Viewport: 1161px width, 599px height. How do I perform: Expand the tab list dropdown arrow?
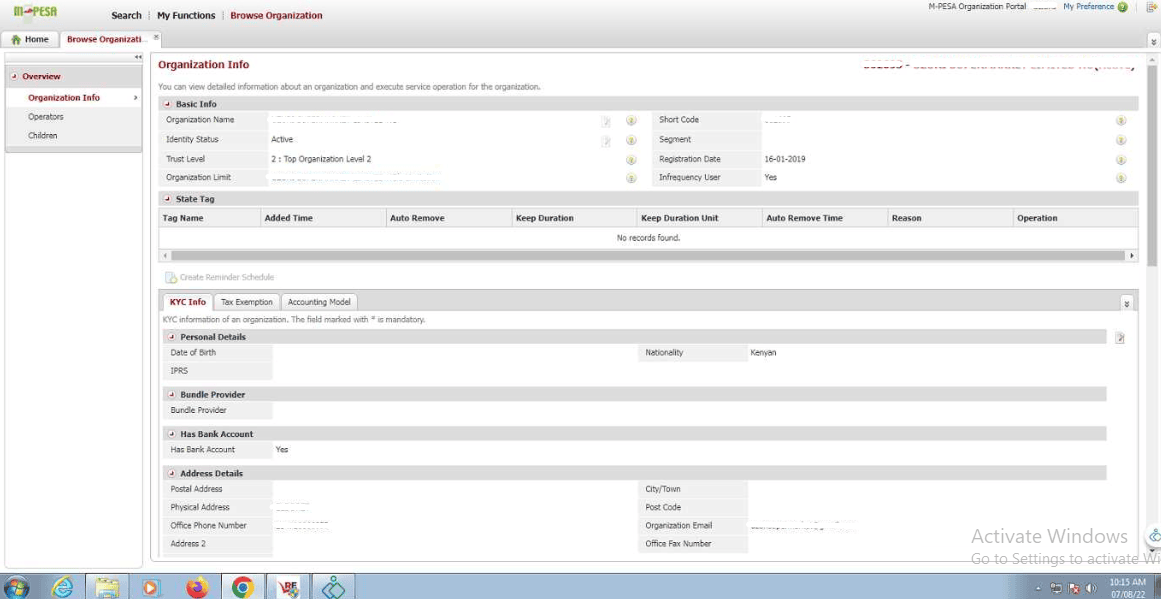point(1154,42)
